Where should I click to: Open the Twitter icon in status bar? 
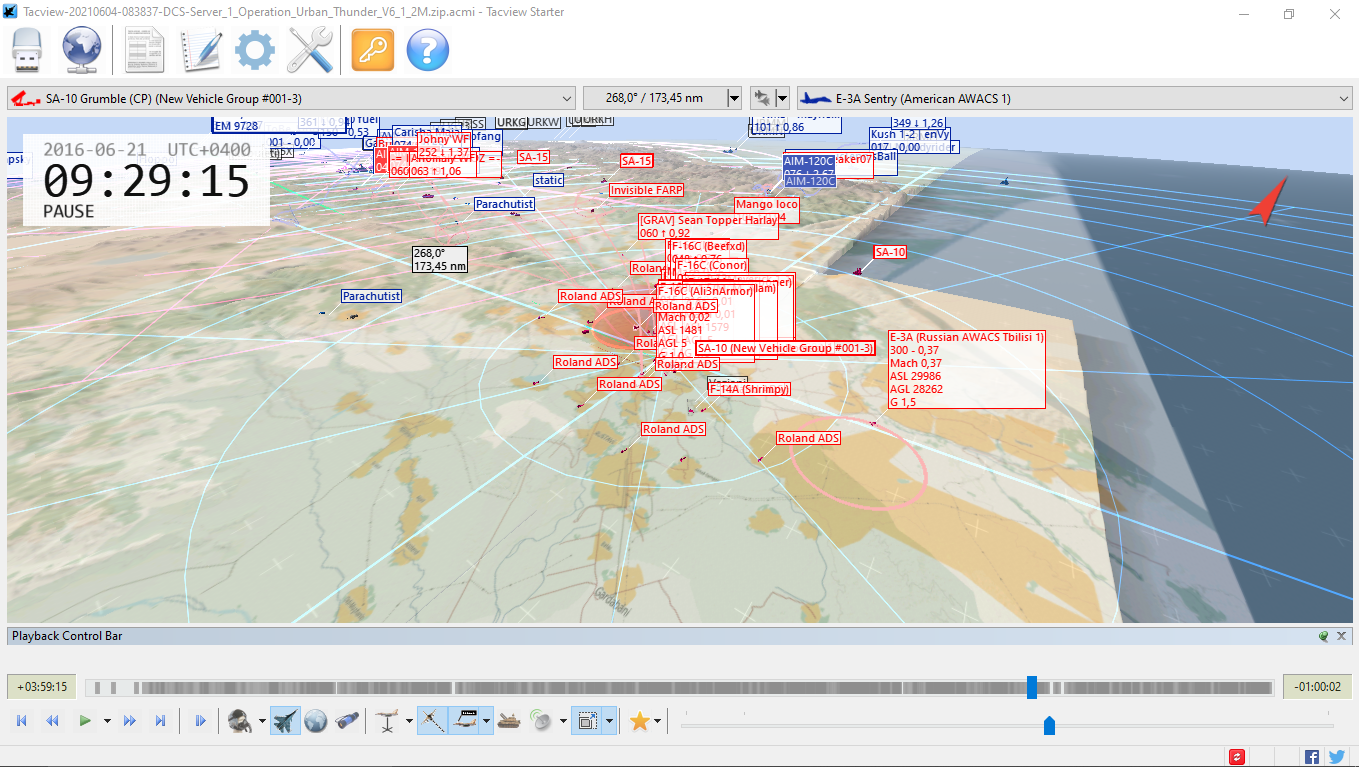pyautogui.click(x=1337, y=757)
